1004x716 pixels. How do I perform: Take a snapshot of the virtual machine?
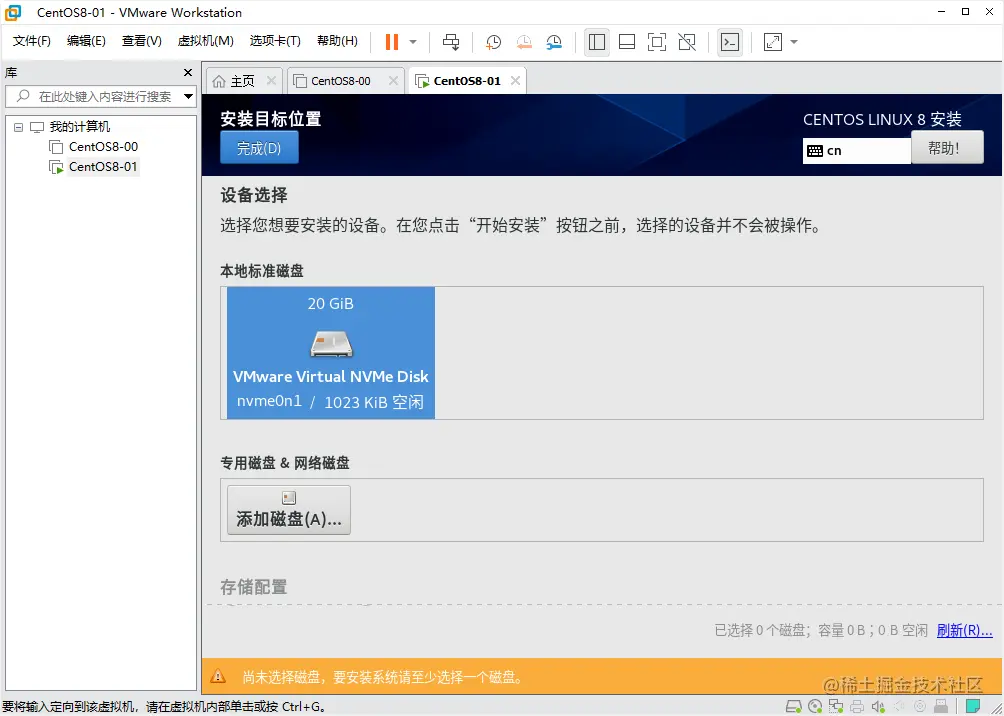pos(491,41)
